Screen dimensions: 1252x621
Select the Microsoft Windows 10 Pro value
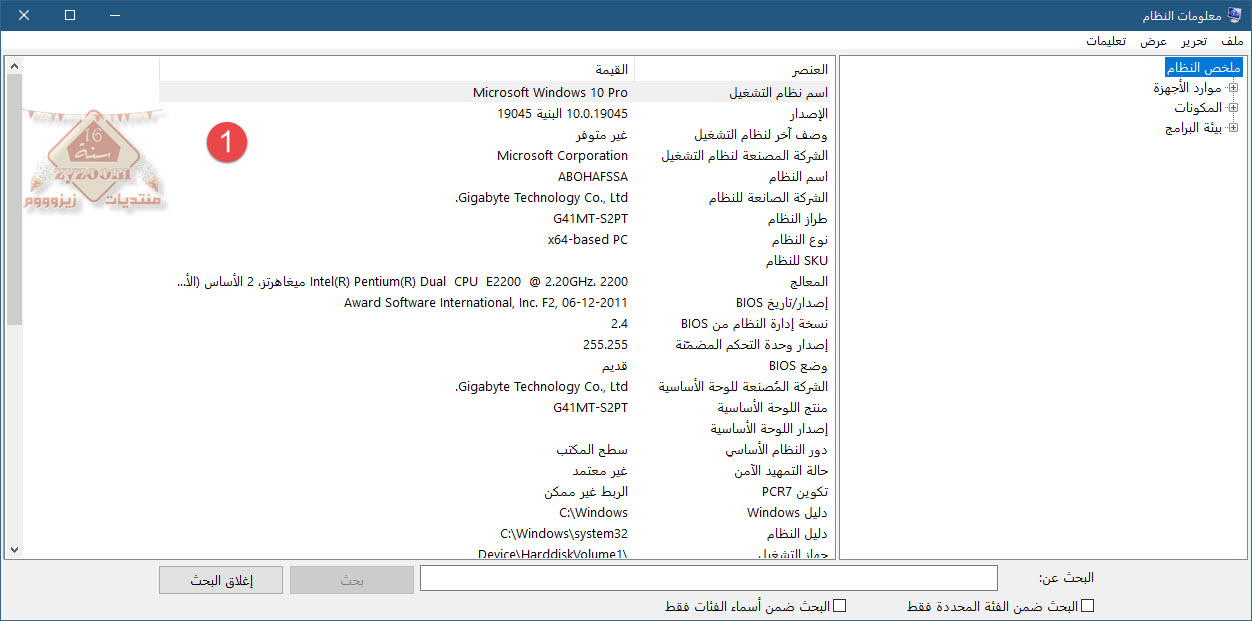point(550,92)
